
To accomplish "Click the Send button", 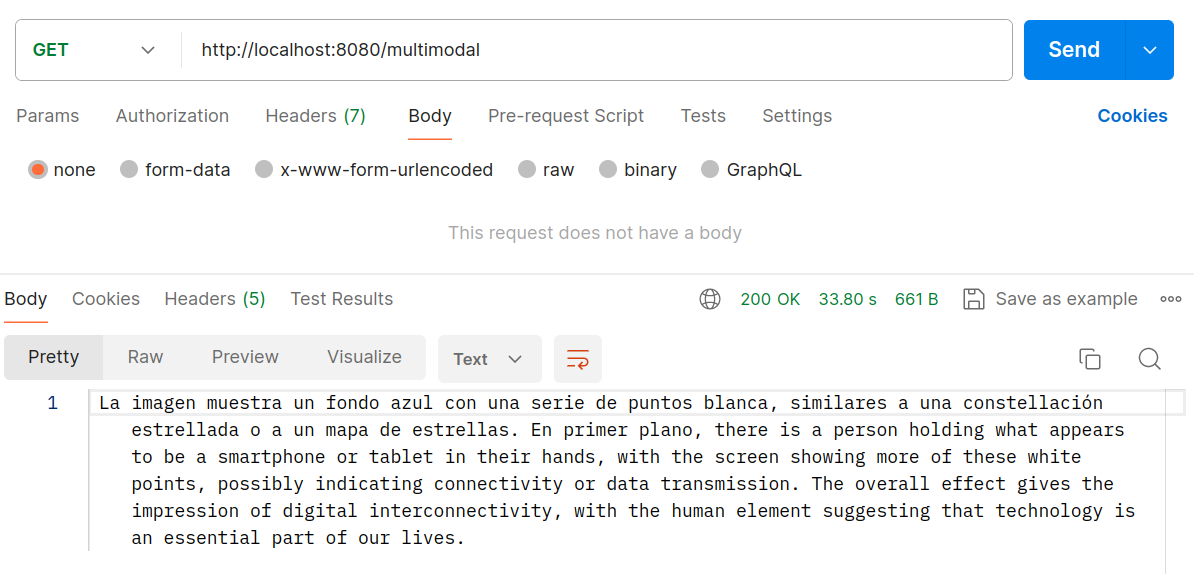I will pyautogui.click(x=1074, y=50).
